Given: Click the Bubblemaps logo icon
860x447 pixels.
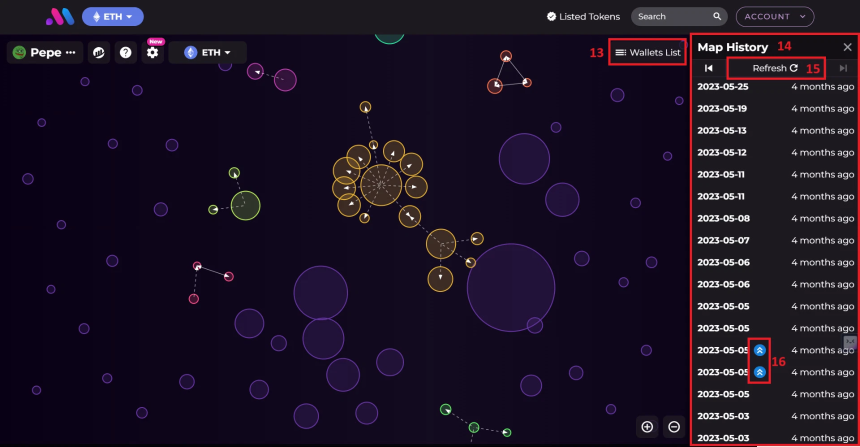Looking at the screenshot, I should [60, 16].
